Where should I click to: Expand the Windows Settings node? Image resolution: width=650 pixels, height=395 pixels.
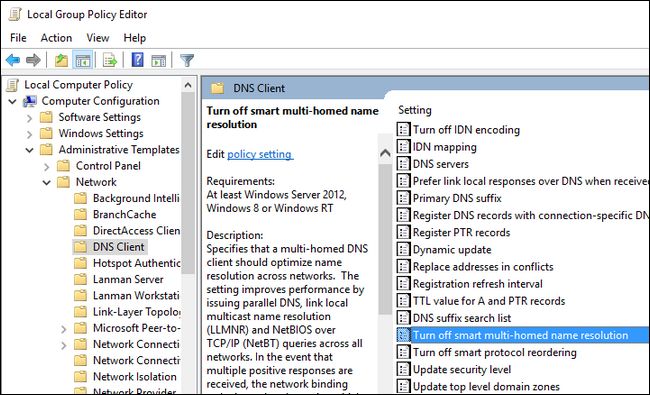29,134
